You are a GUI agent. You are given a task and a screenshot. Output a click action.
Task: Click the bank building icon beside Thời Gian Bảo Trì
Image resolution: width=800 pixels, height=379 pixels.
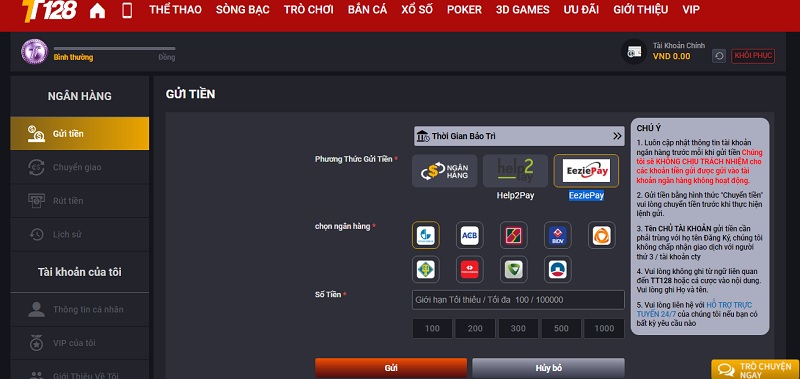(x=423, y=136)
